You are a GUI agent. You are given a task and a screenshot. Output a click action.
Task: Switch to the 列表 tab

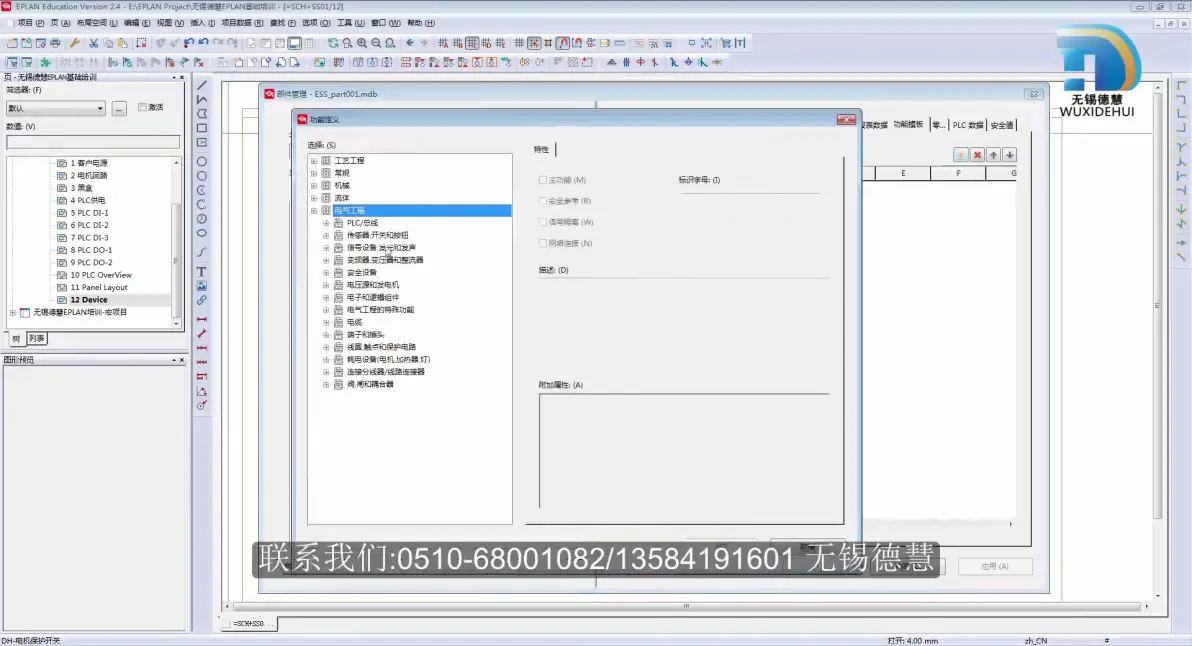point(36,339)
